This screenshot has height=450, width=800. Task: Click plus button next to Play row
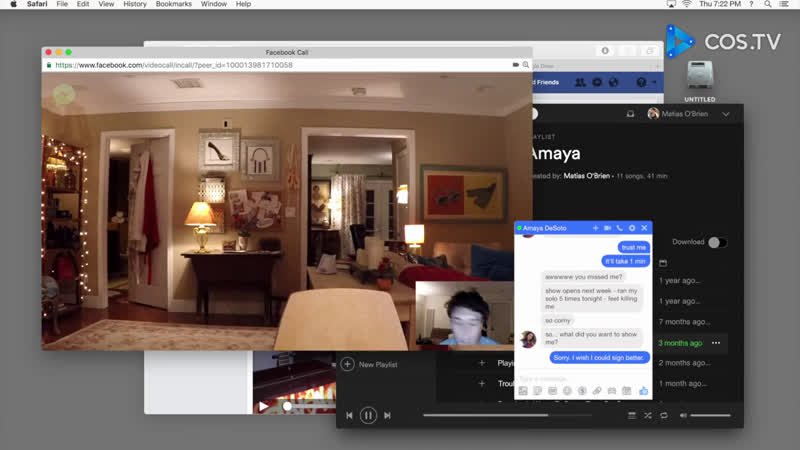tap(482, 363)
